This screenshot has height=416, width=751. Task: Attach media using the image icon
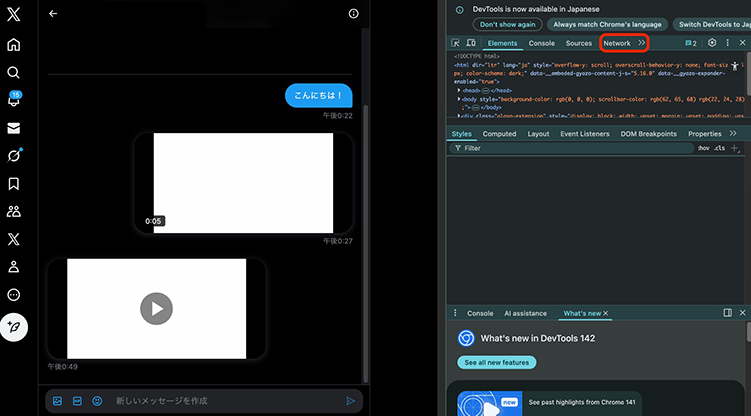point(58,401)
